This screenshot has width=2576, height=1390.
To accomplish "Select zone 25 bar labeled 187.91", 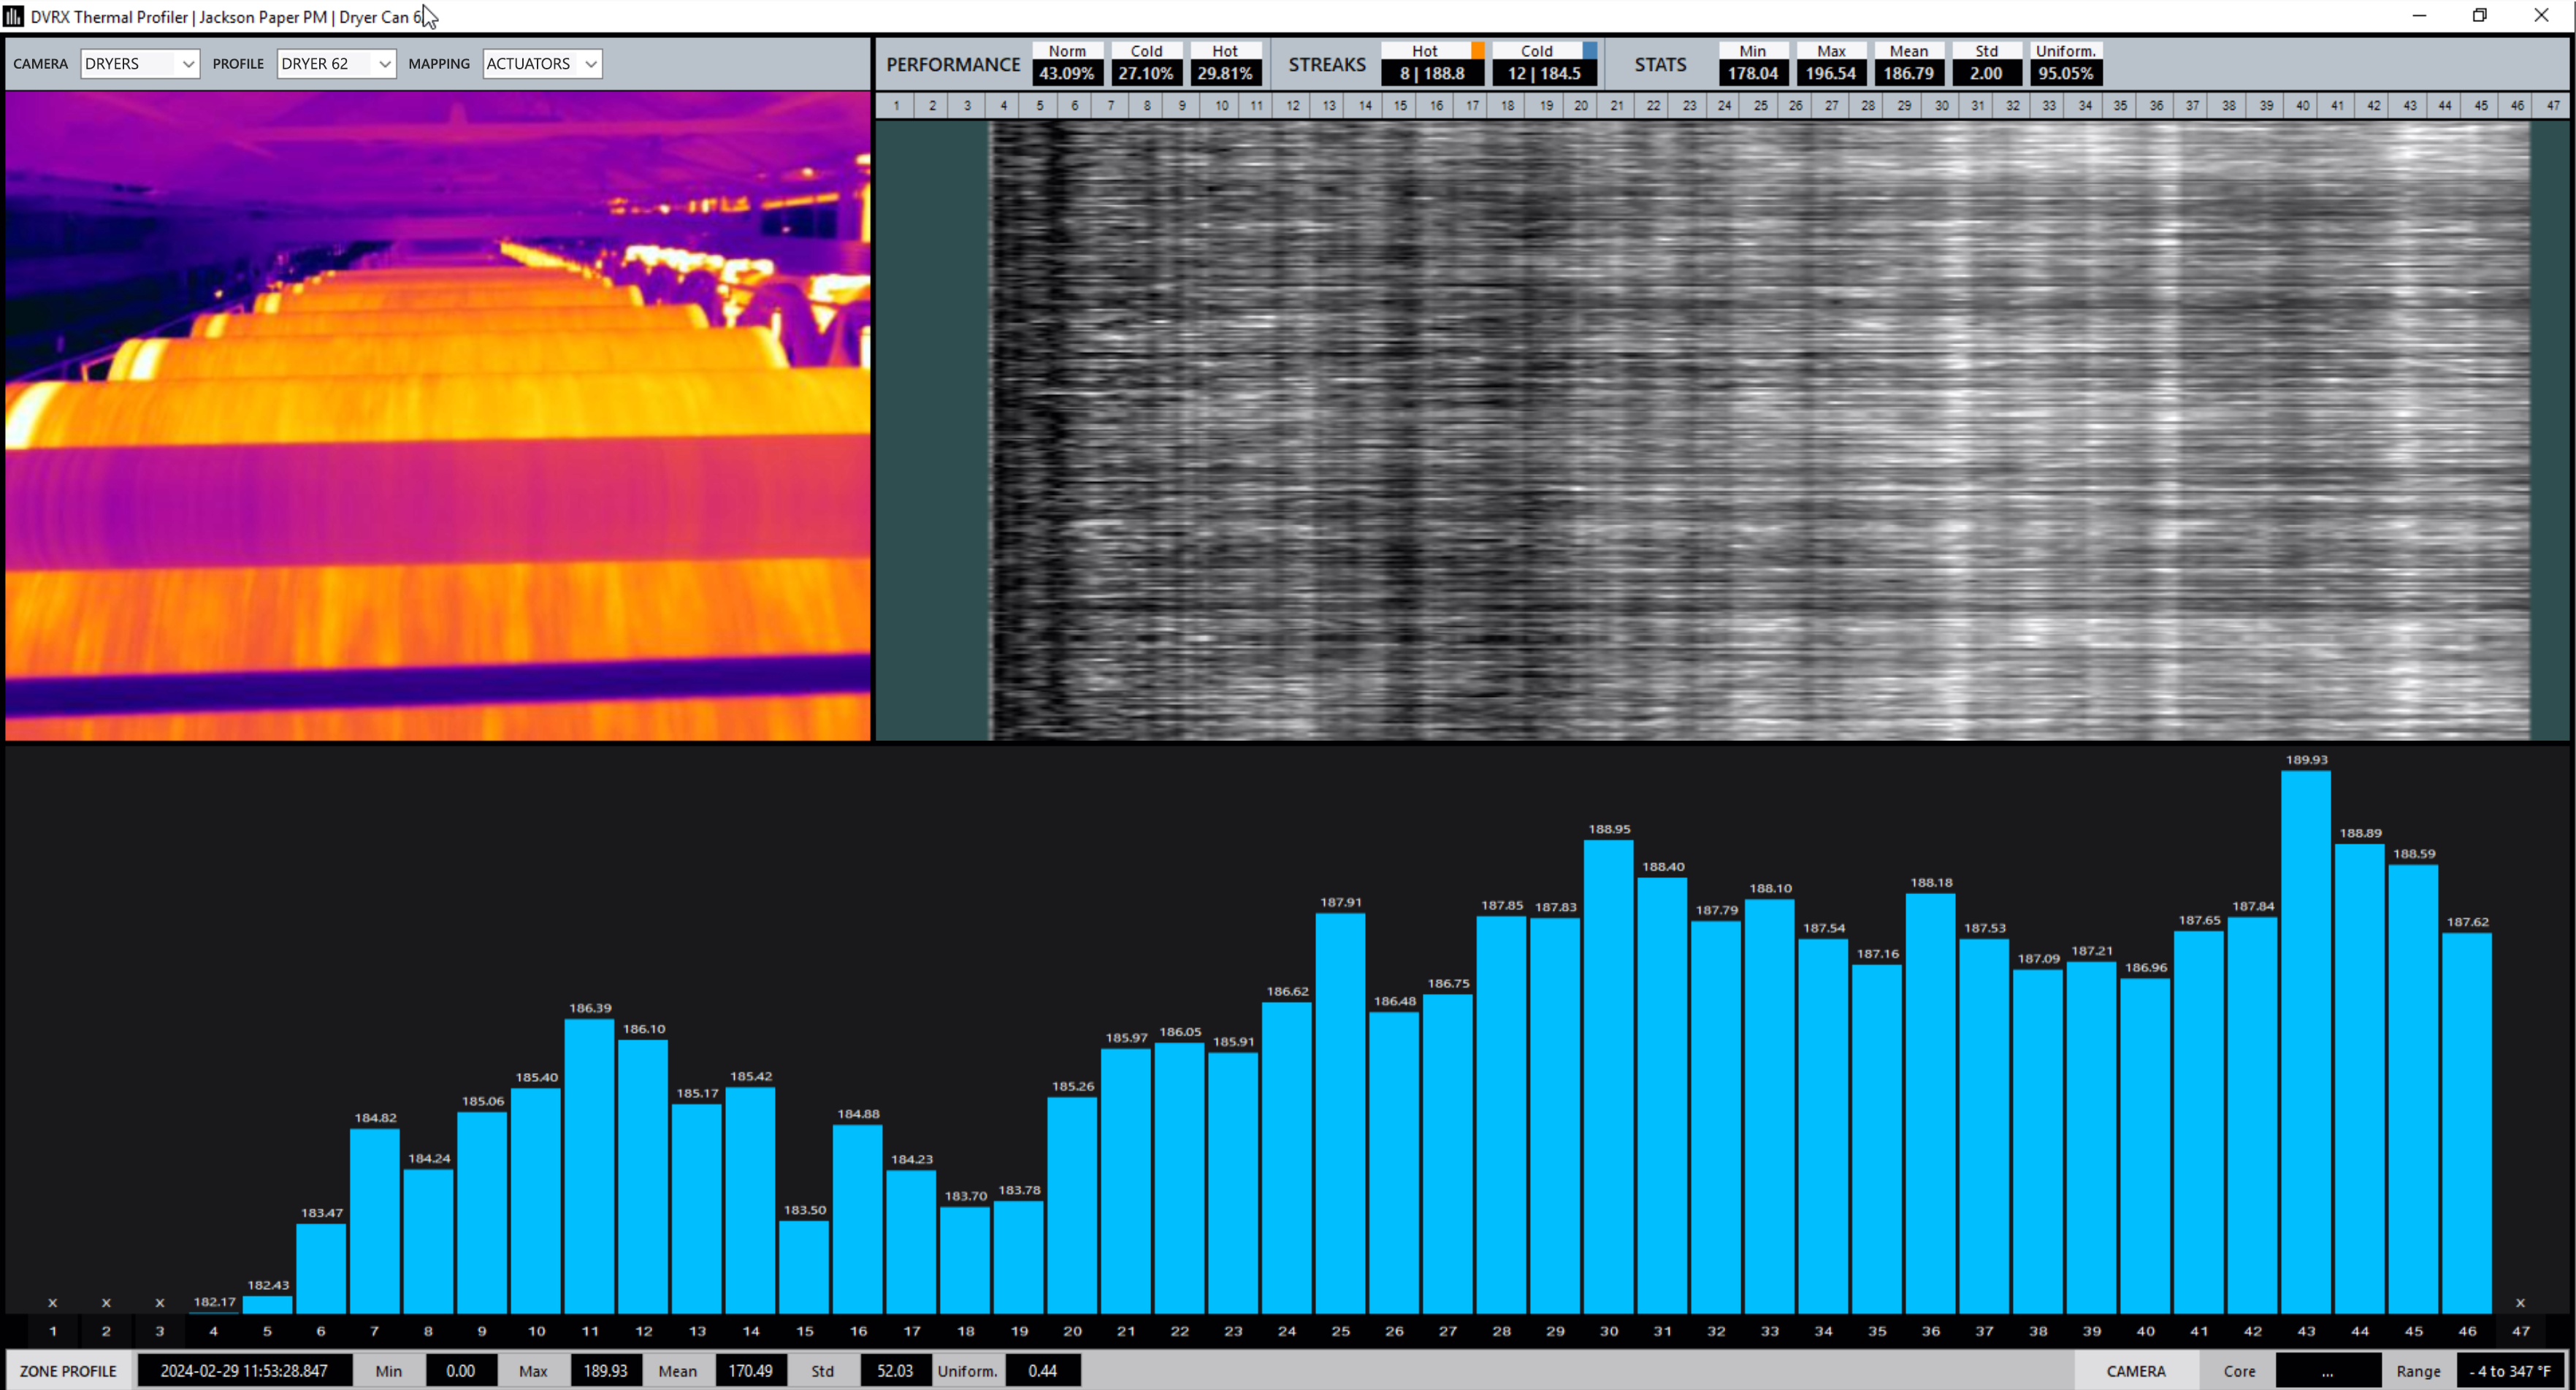I will (1341, 1113).
